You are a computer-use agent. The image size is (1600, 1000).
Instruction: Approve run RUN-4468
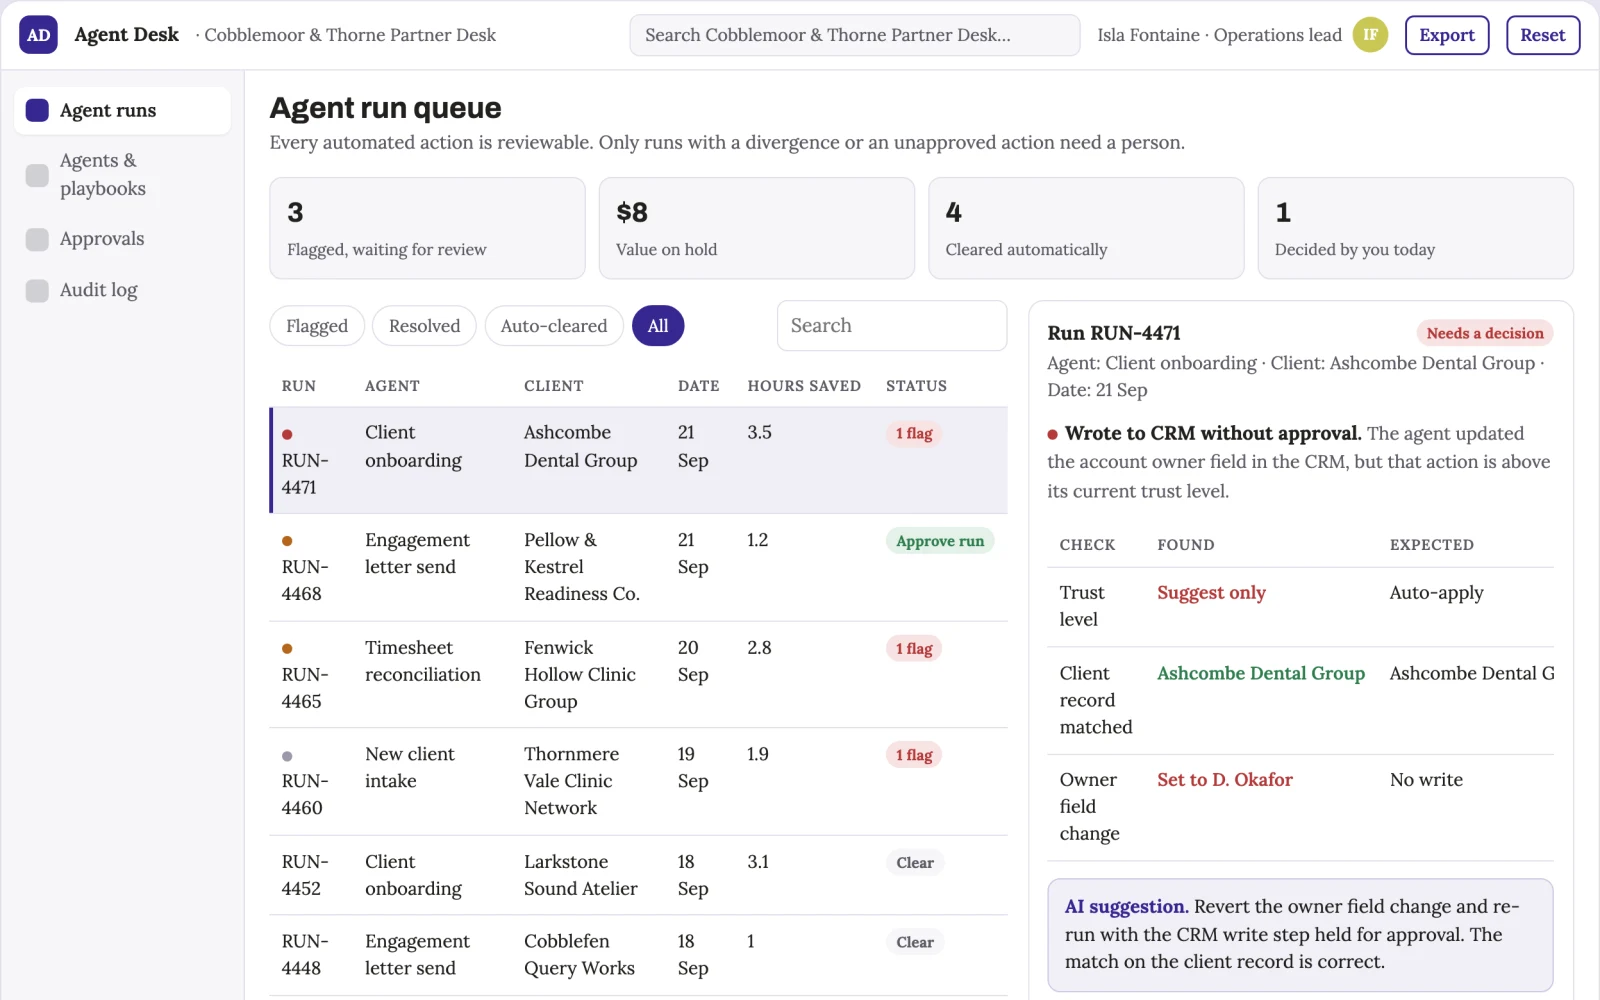[939, 541]
